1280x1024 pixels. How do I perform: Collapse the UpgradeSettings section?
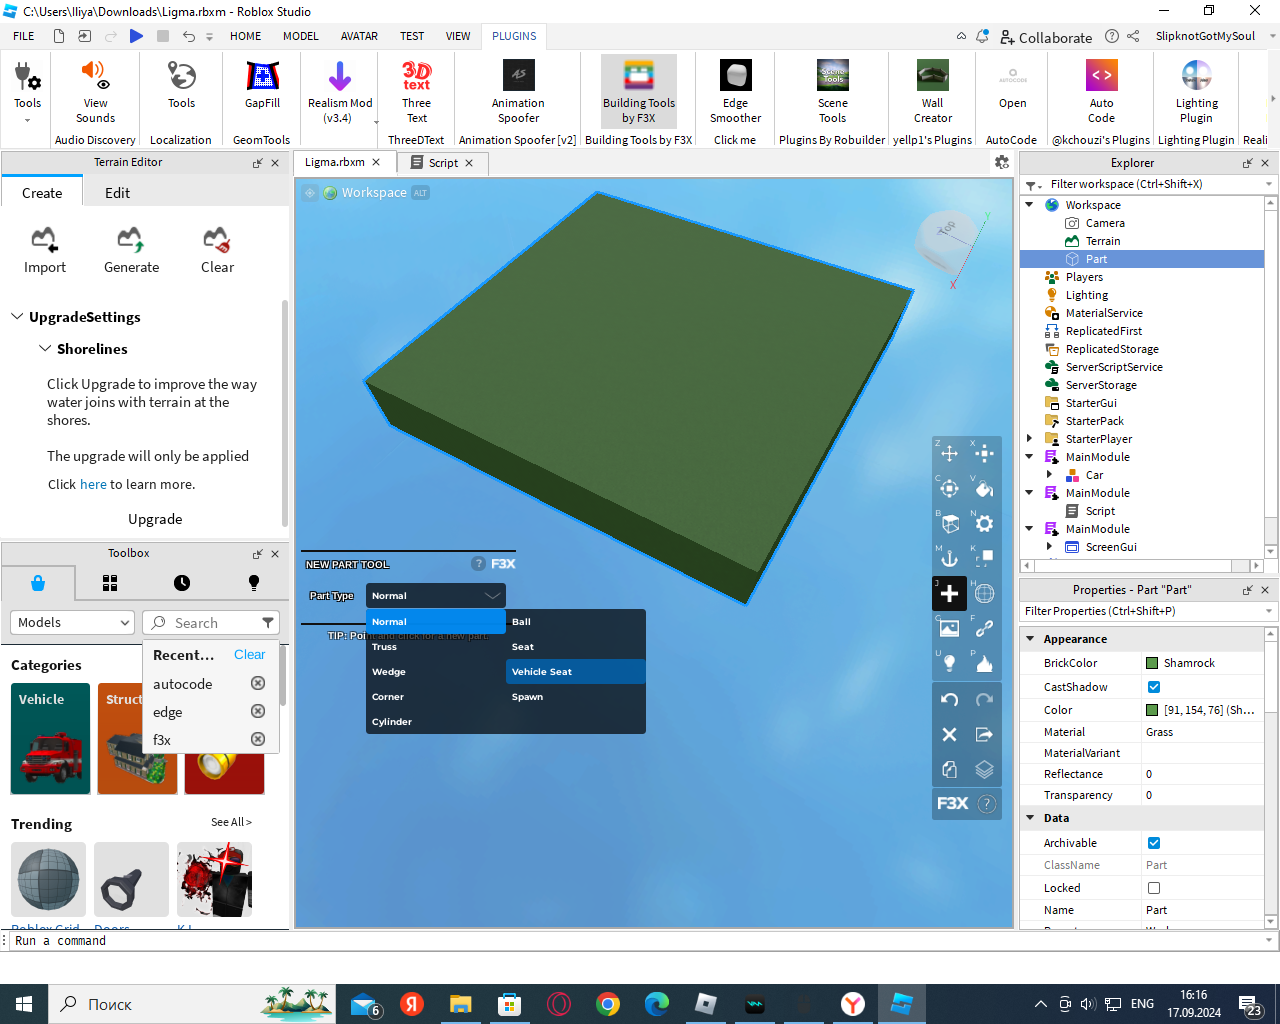tap(17, 316)
